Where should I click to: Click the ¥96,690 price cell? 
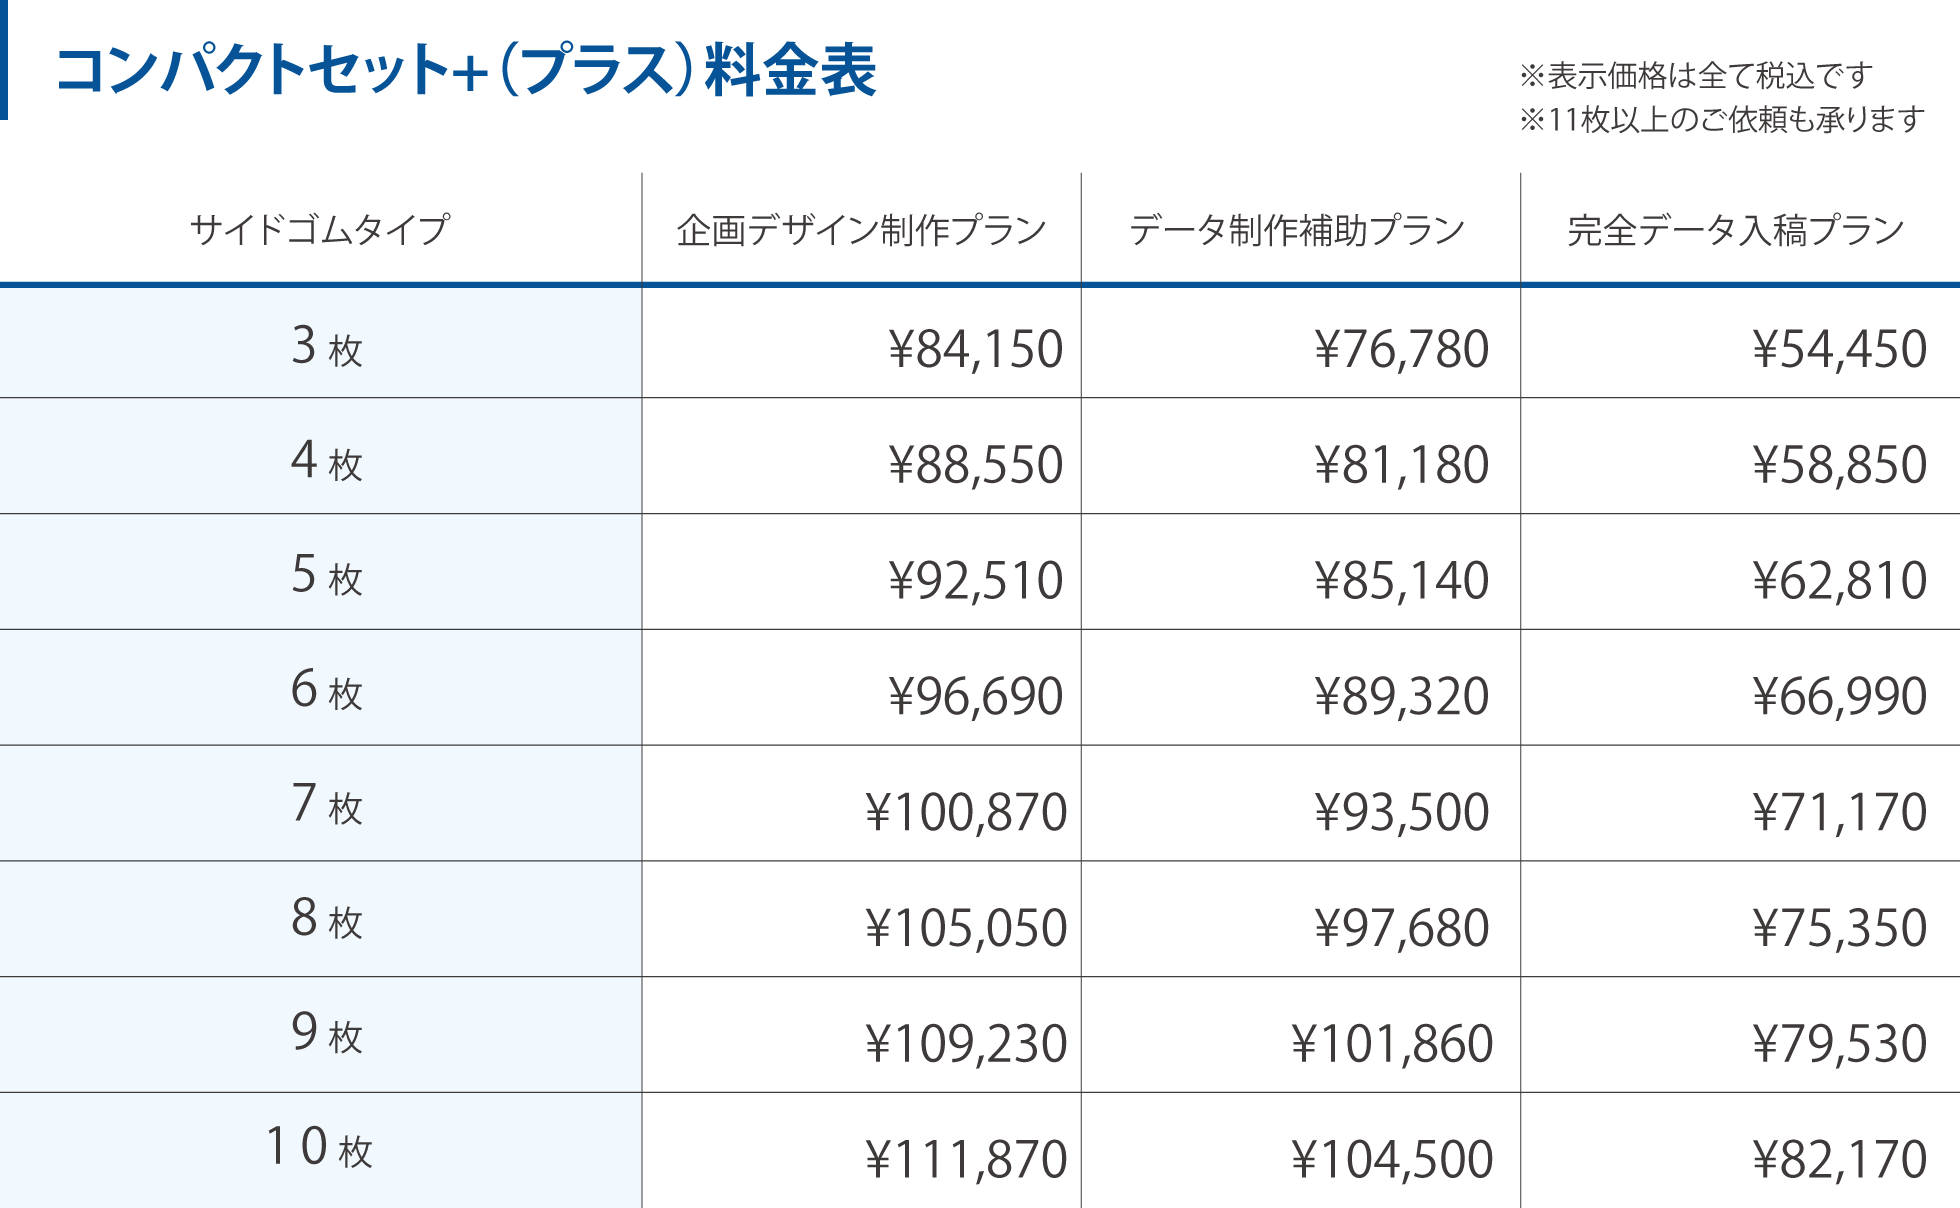tap(975, 696)
